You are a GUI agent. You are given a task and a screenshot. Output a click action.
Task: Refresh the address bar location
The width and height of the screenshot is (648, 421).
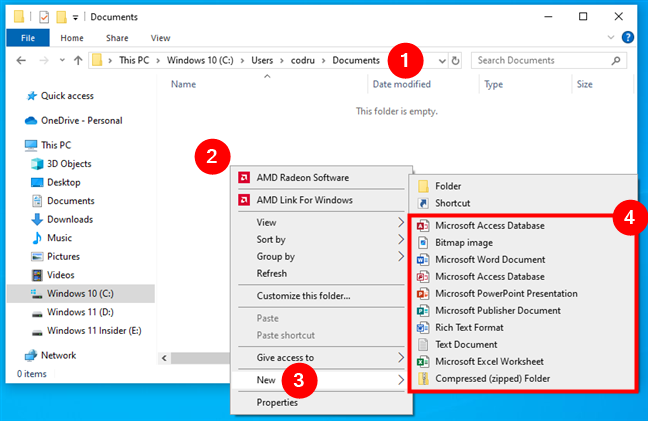455,61
